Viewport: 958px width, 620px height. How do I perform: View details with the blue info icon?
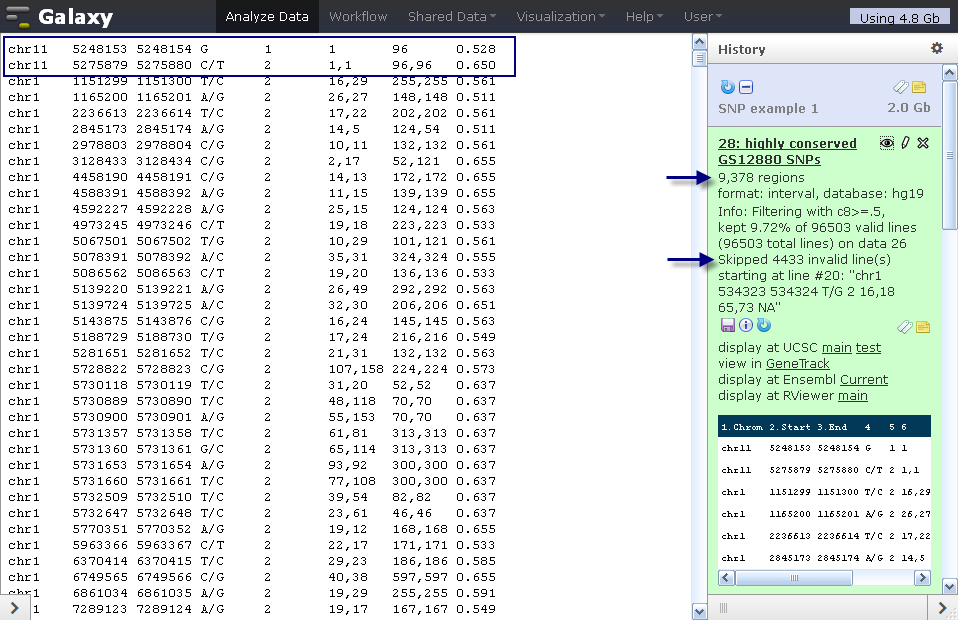coord(745,325)
